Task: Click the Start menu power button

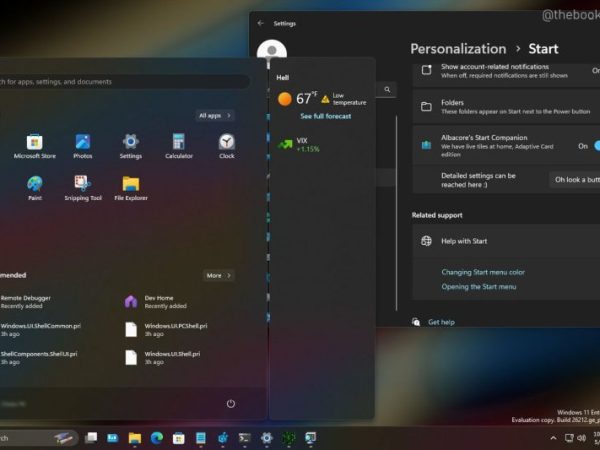Action: pos(230,404)
